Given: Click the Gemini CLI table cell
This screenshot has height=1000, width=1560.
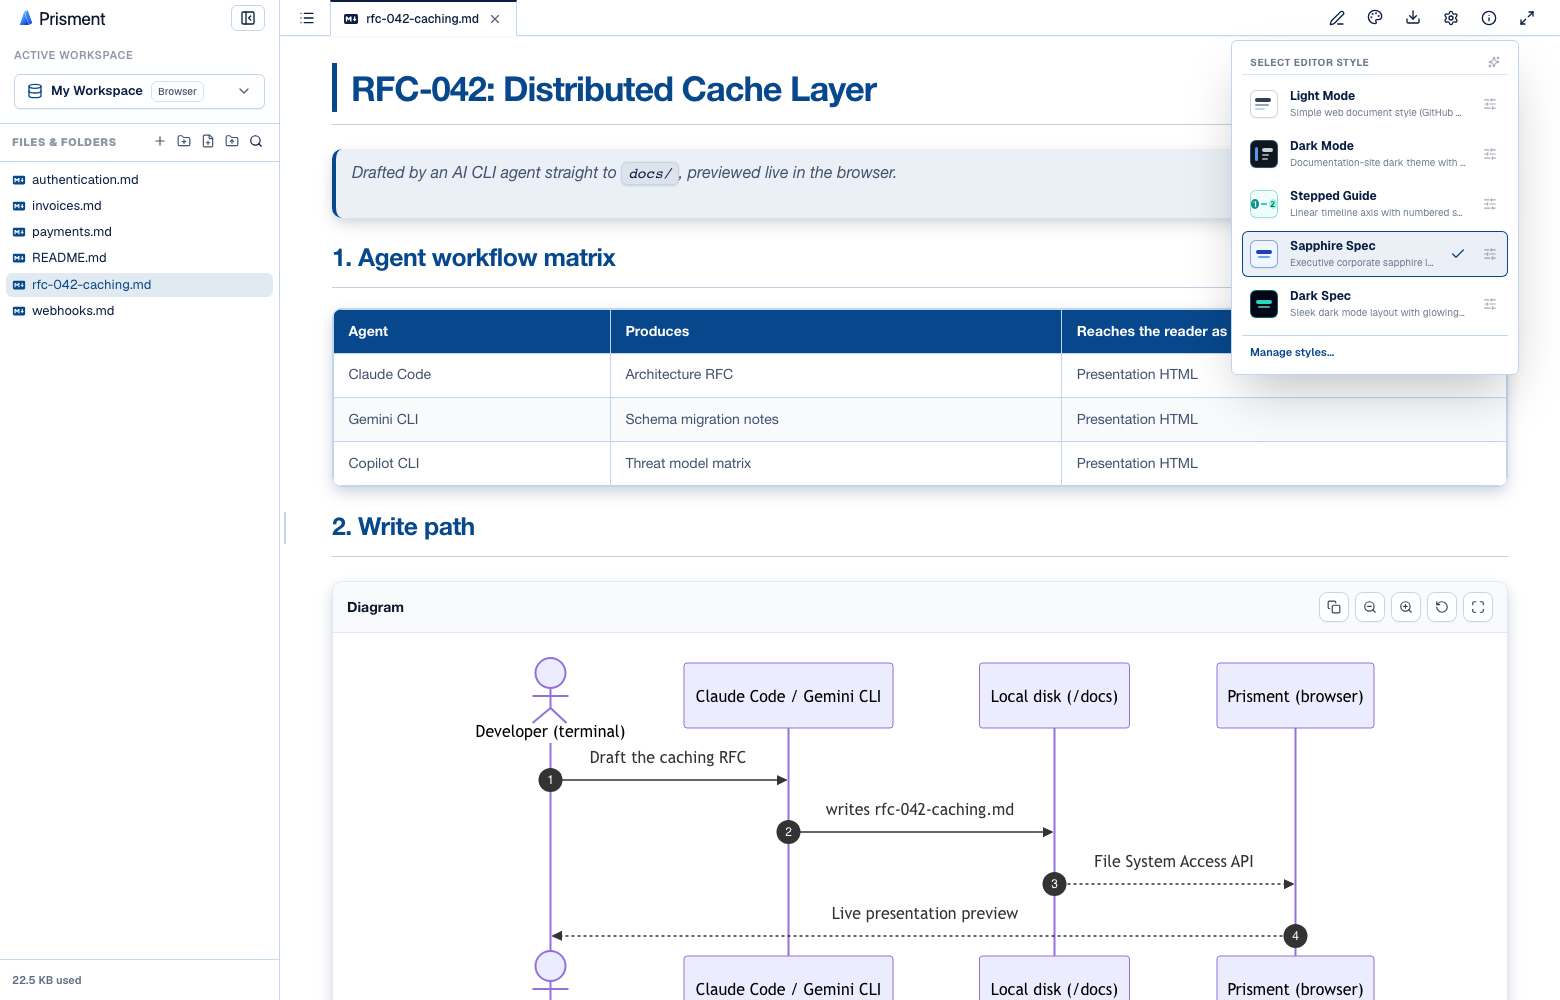Looking at the screenshot, I should (x=472, y=420).
